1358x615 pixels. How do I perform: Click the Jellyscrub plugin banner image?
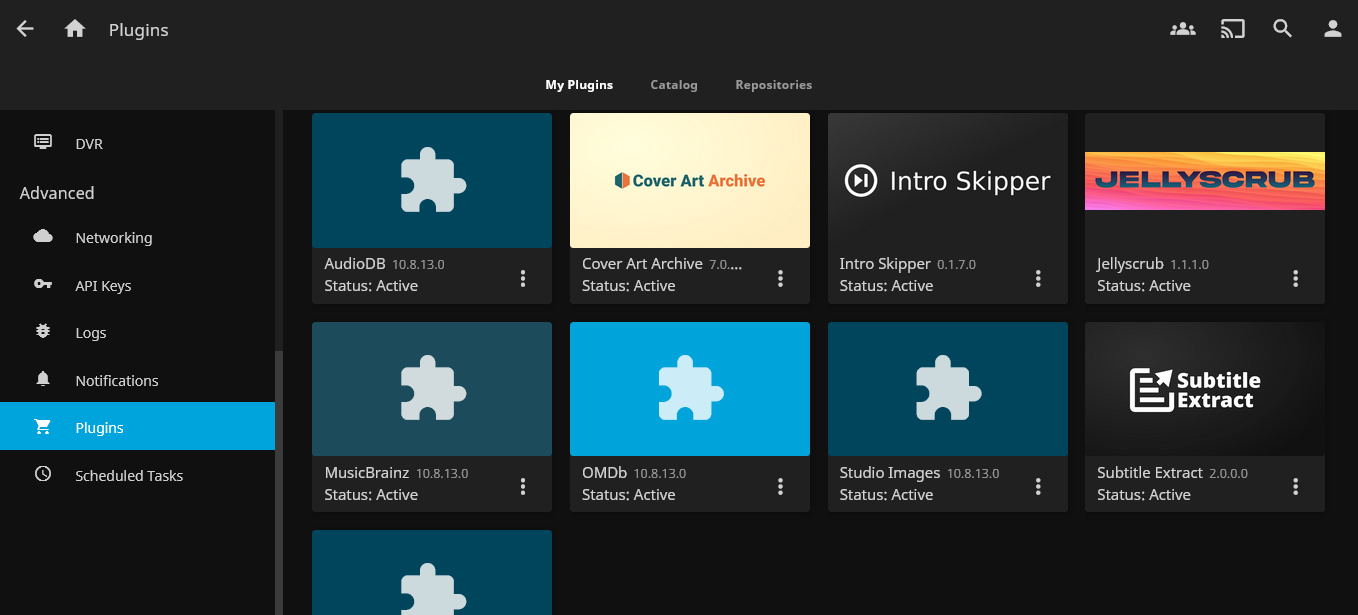[1204, 180]
